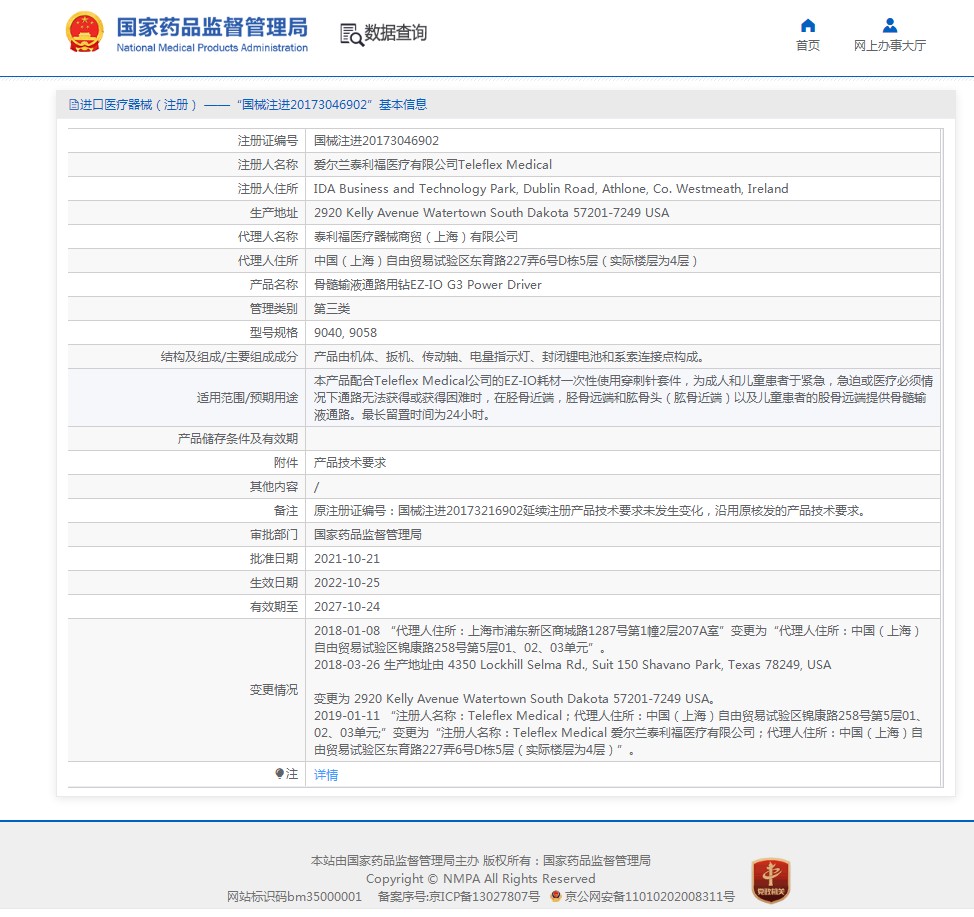This screenshot has width=974, height=917.
Task: Select the 2018-01-08 change record entry
Action: (x=617, y=639)
